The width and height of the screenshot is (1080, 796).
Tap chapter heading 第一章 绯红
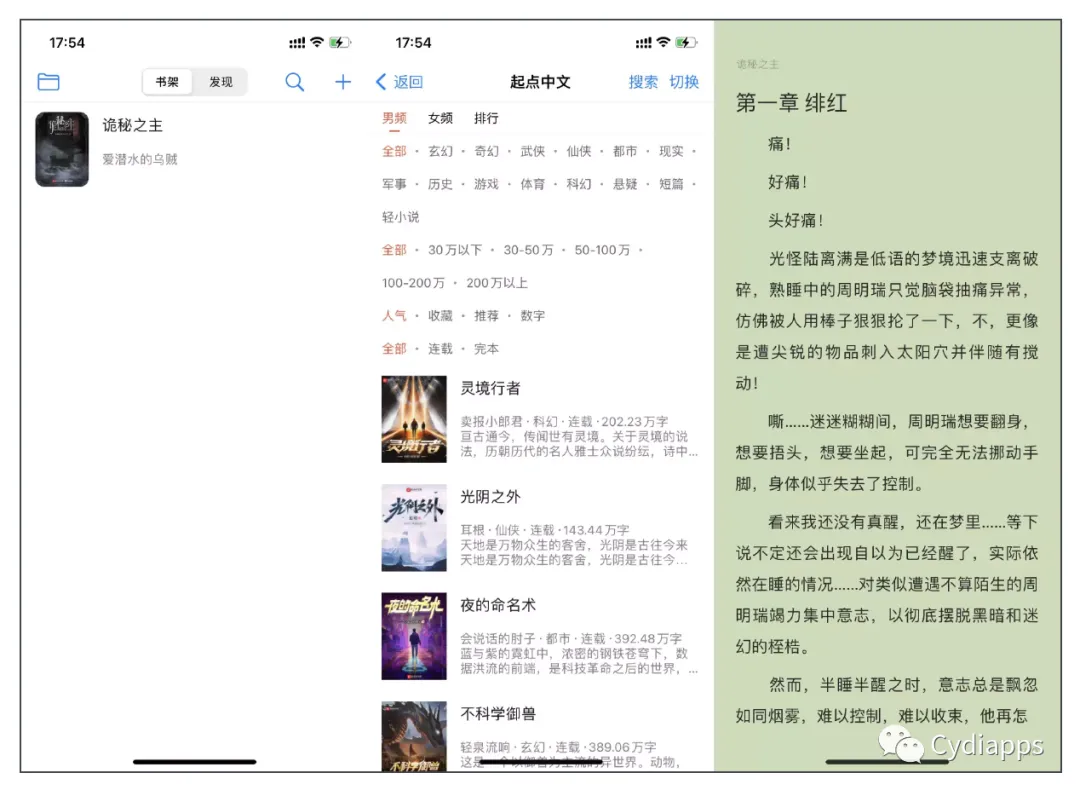pyautogui.click(x=791, y=103)
